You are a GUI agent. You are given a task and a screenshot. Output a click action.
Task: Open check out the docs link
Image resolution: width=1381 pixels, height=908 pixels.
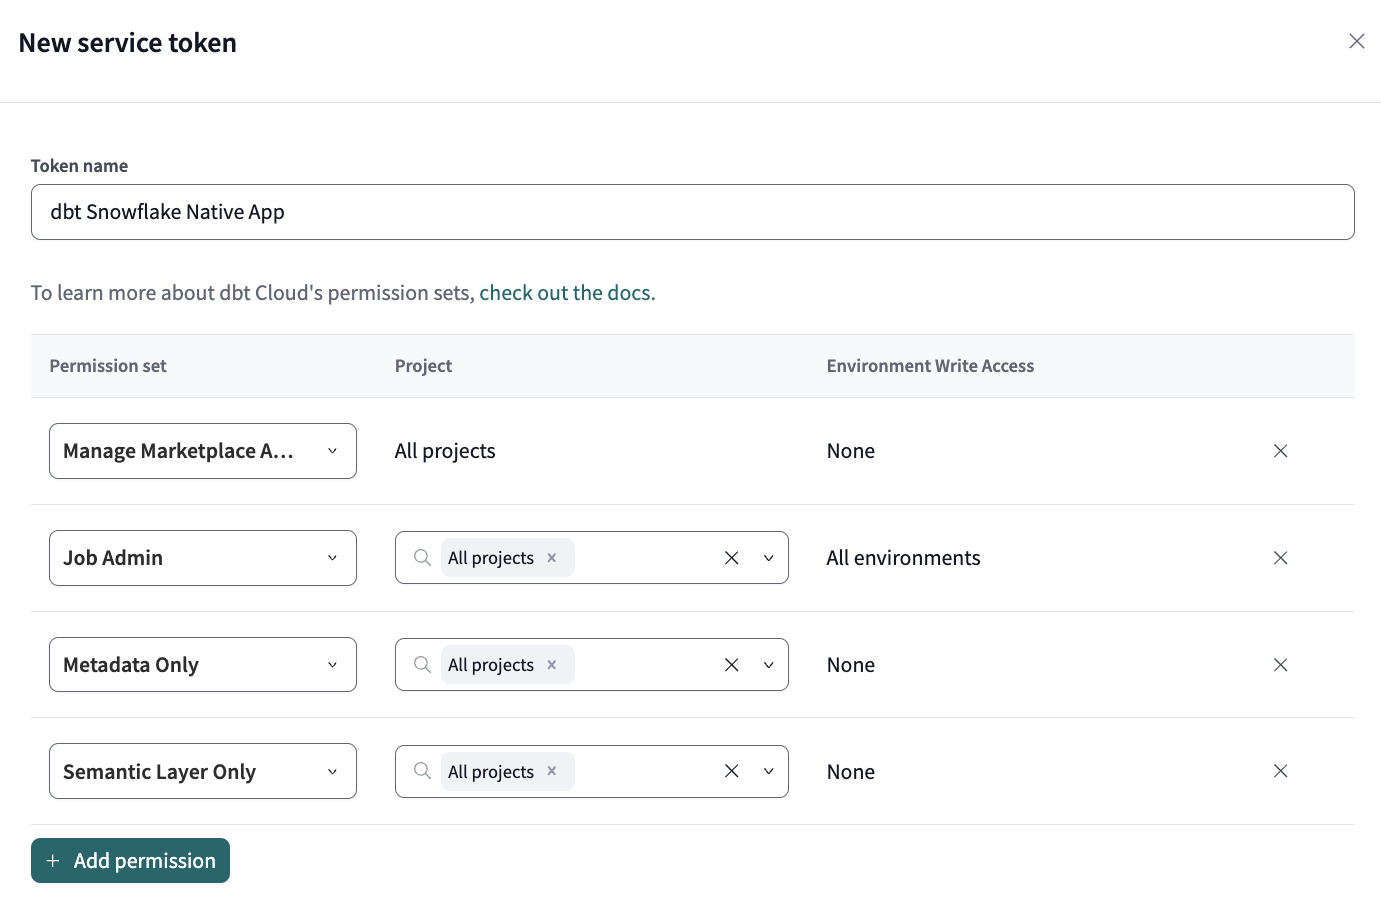click(566, 292)
